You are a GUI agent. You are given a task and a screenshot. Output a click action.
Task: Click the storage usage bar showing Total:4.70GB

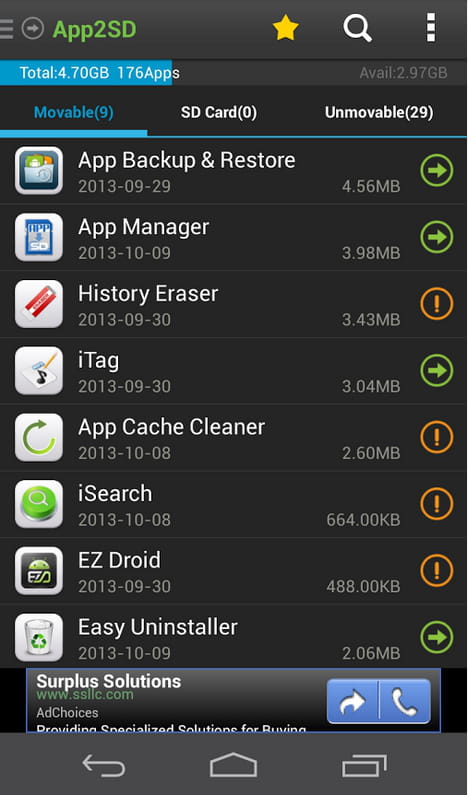coord(233,73)
